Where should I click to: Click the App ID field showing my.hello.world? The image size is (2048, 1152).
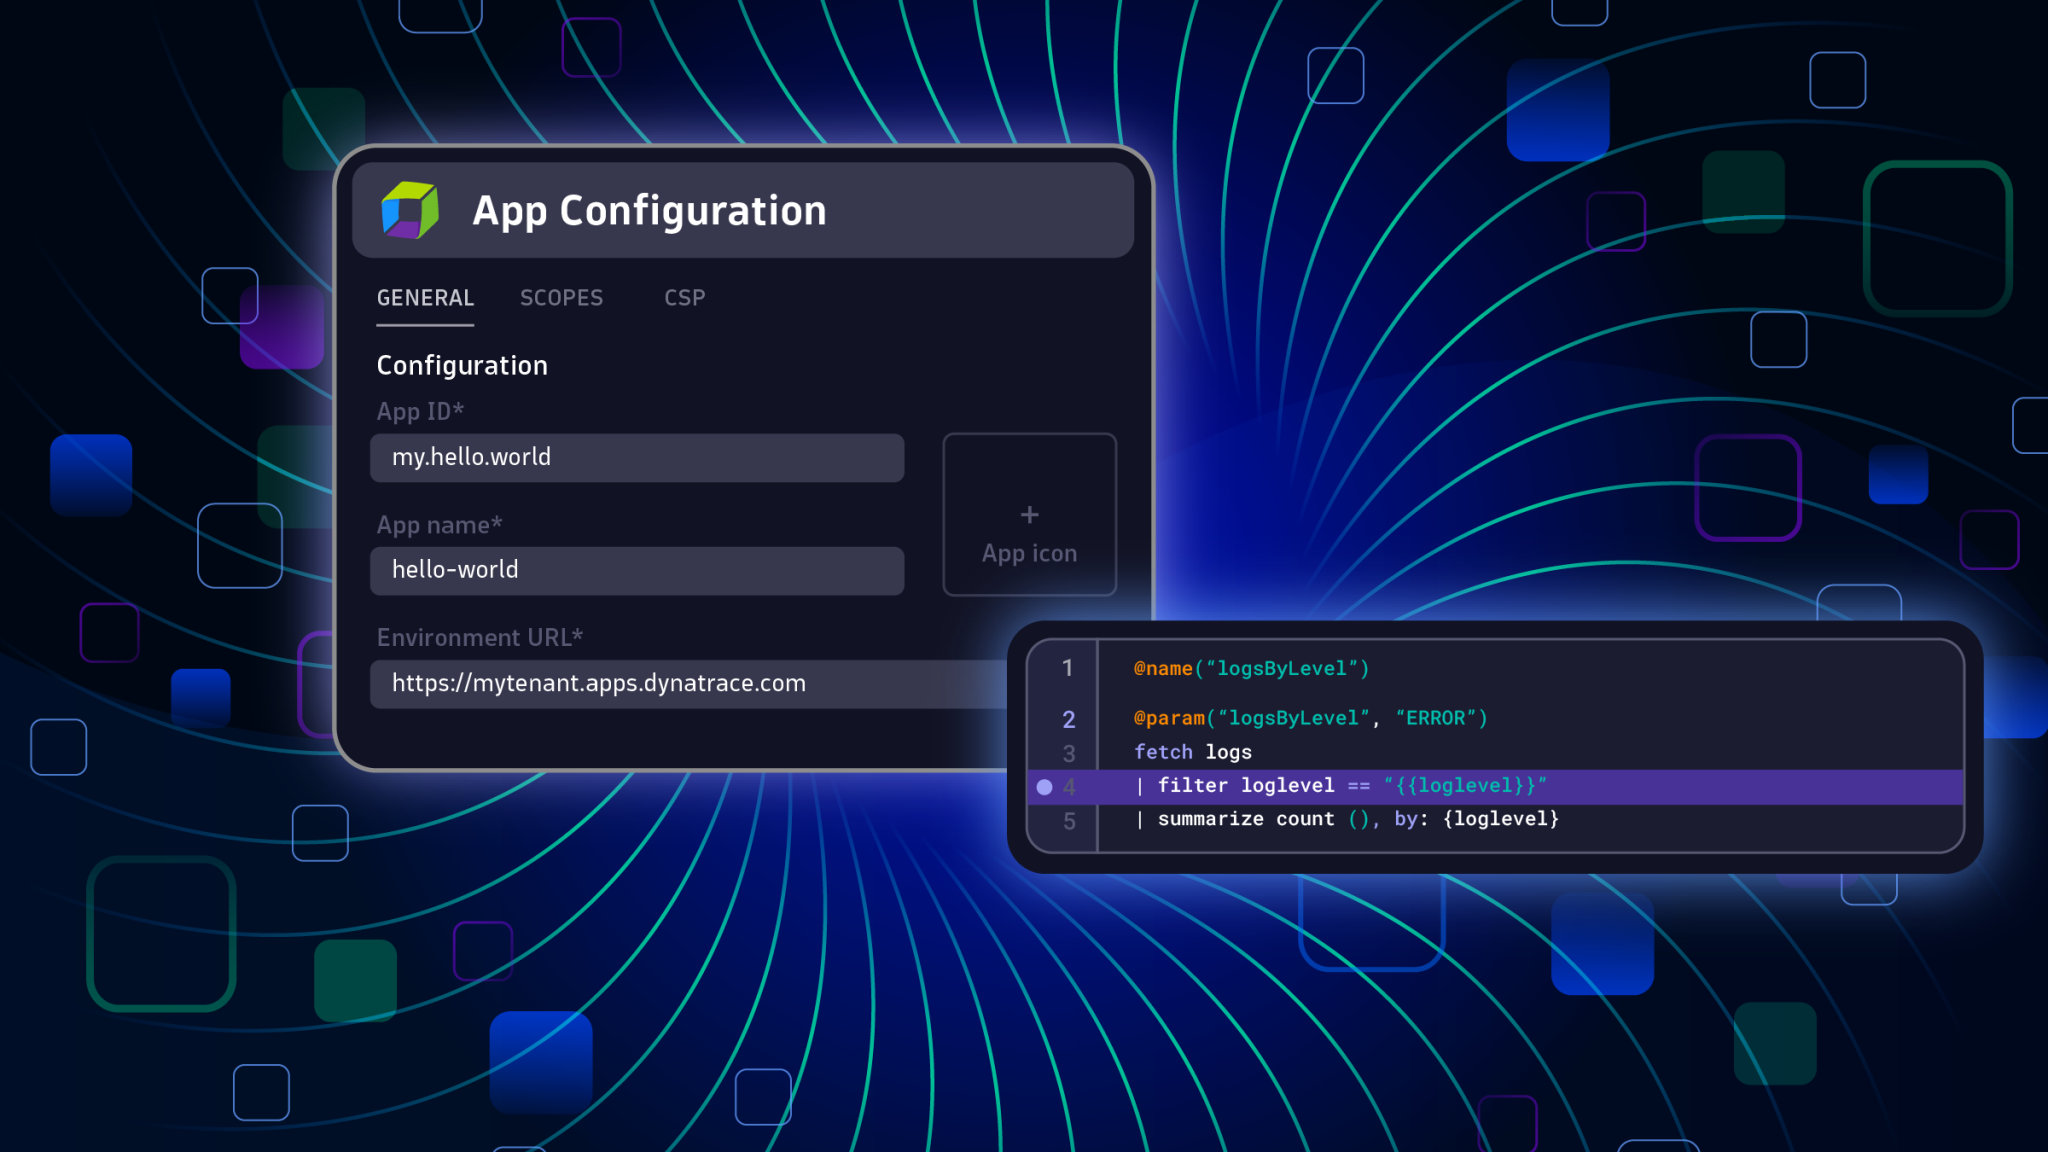(x=637, y=458)
